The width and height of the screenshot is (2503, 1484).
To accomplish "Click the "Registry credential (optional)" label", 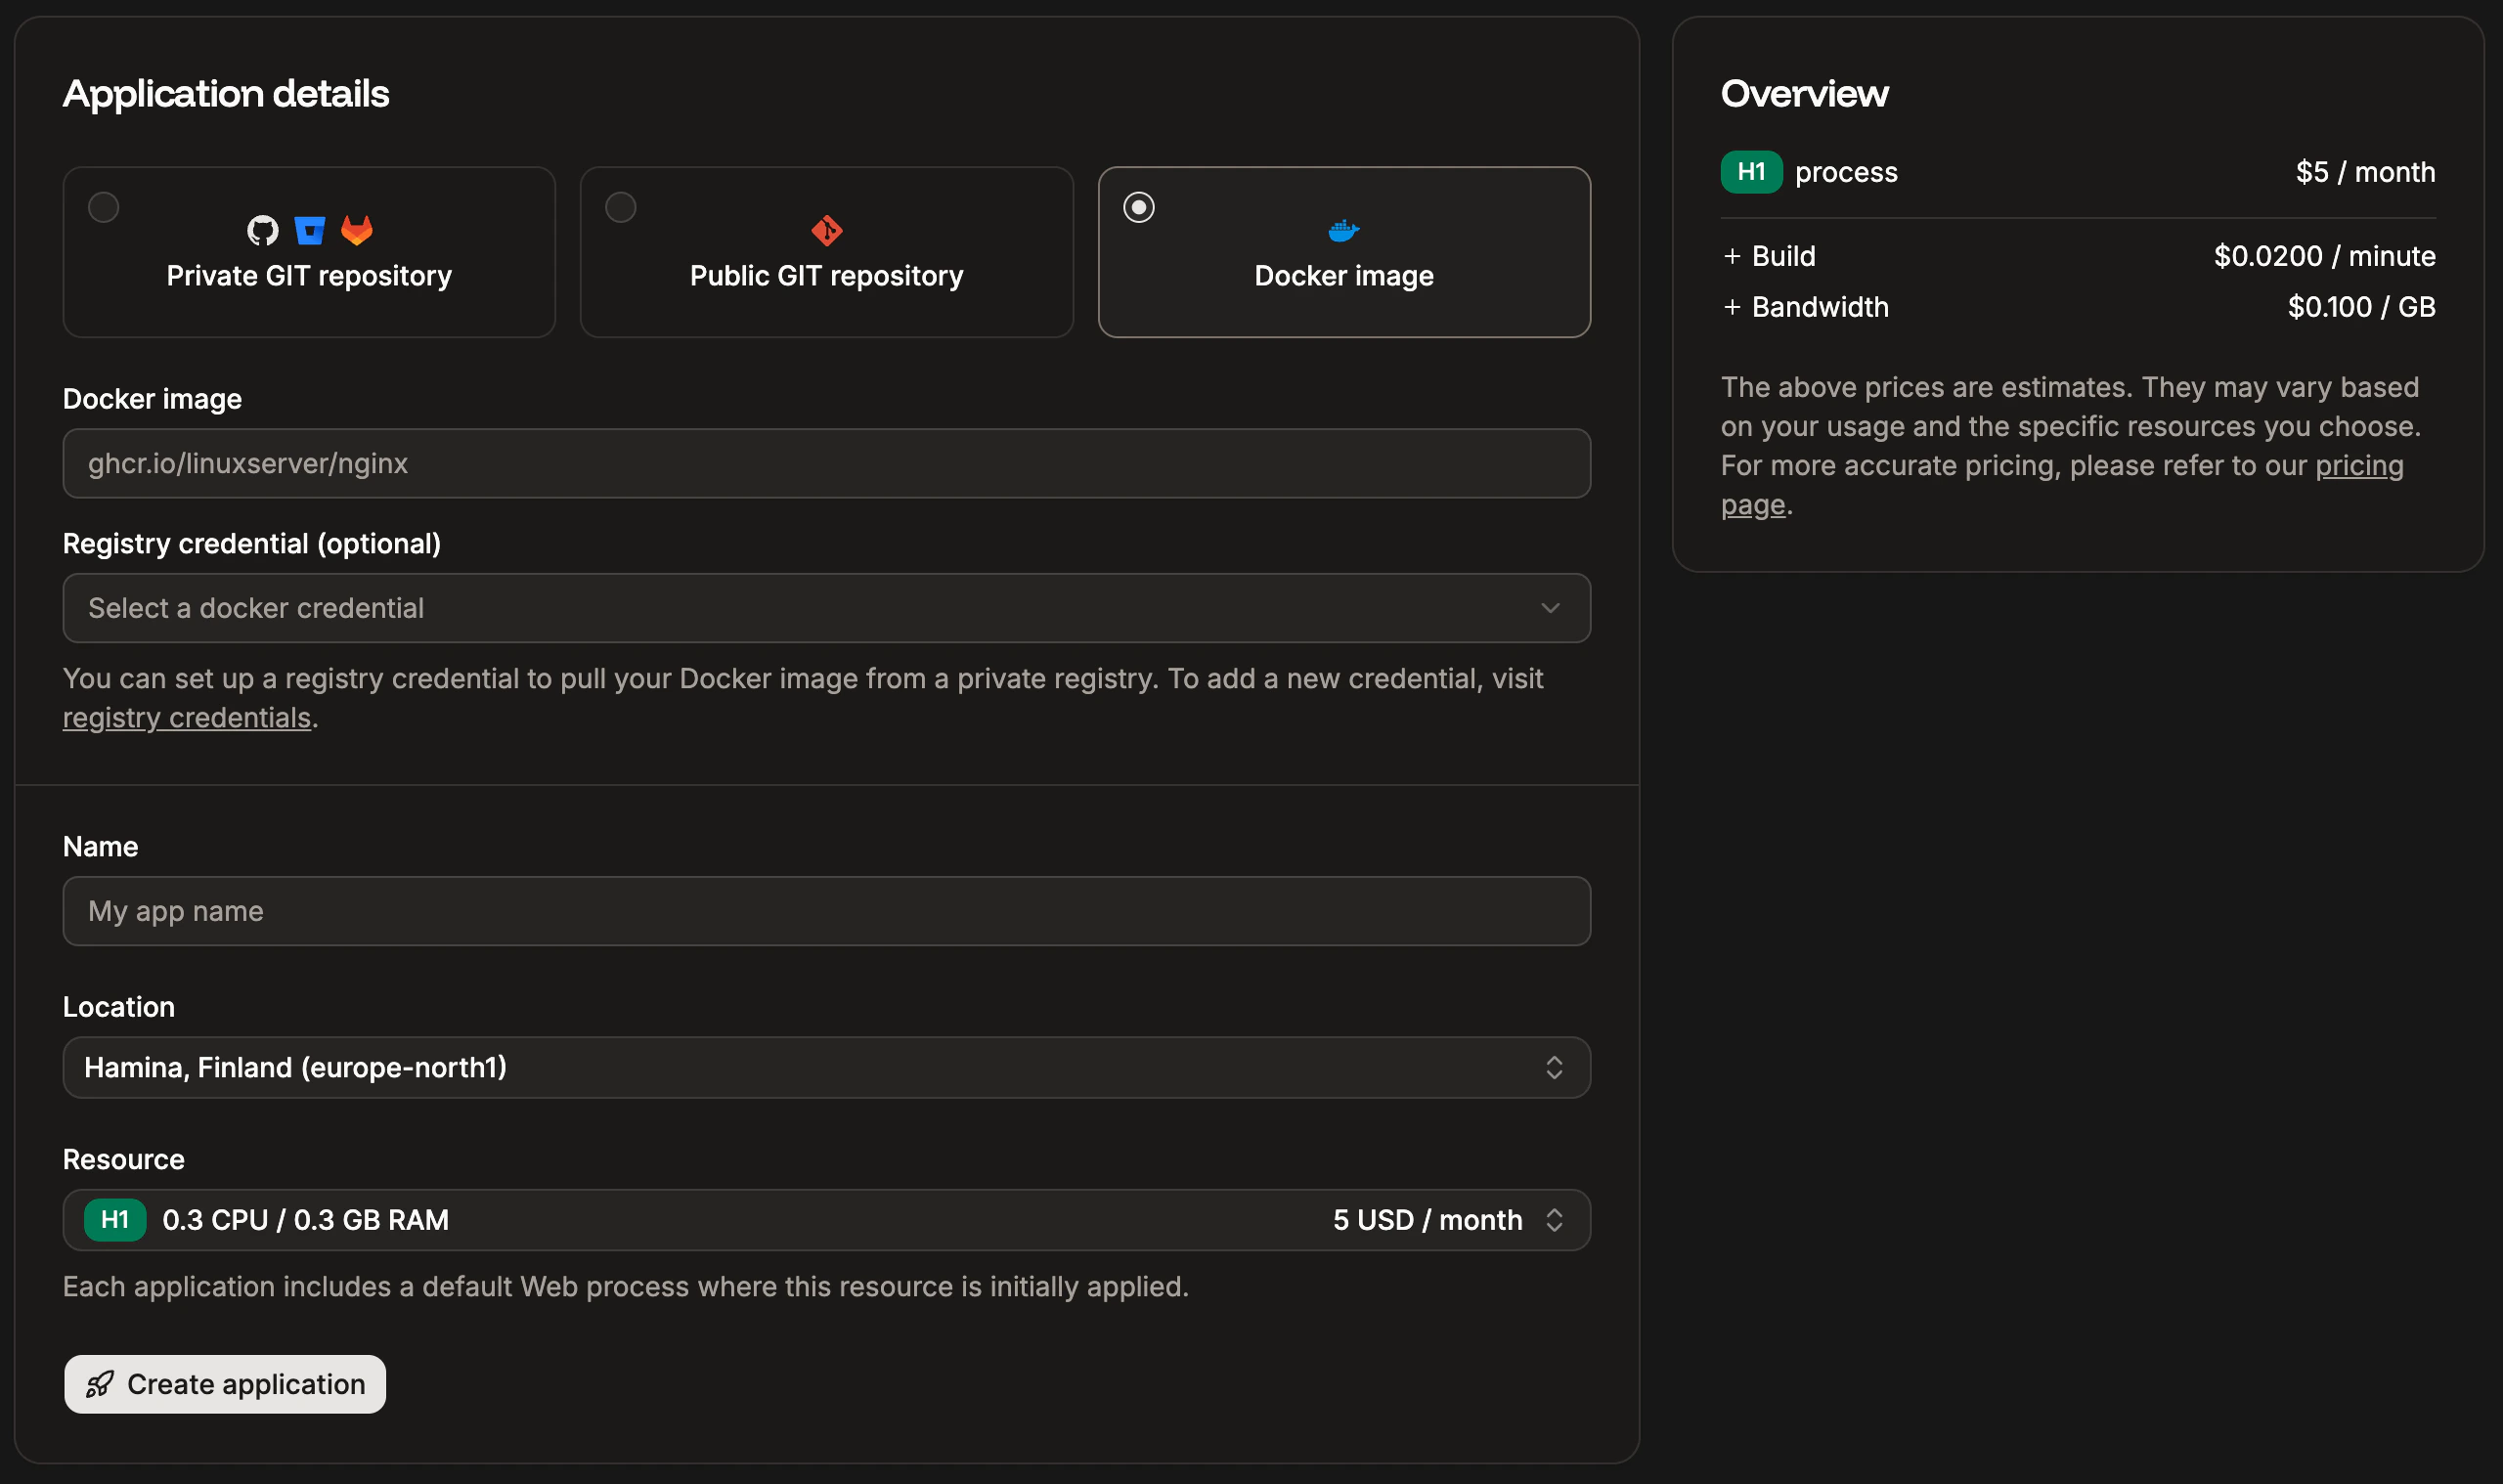I will (x=252, y=544).
